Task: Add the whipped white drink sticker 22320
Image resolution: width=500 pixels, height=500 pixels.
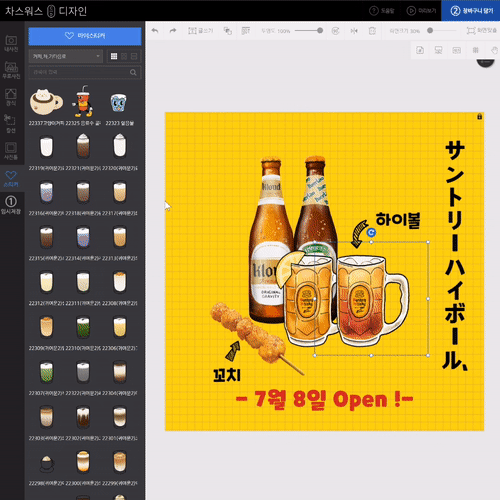Action: point(119,145)
